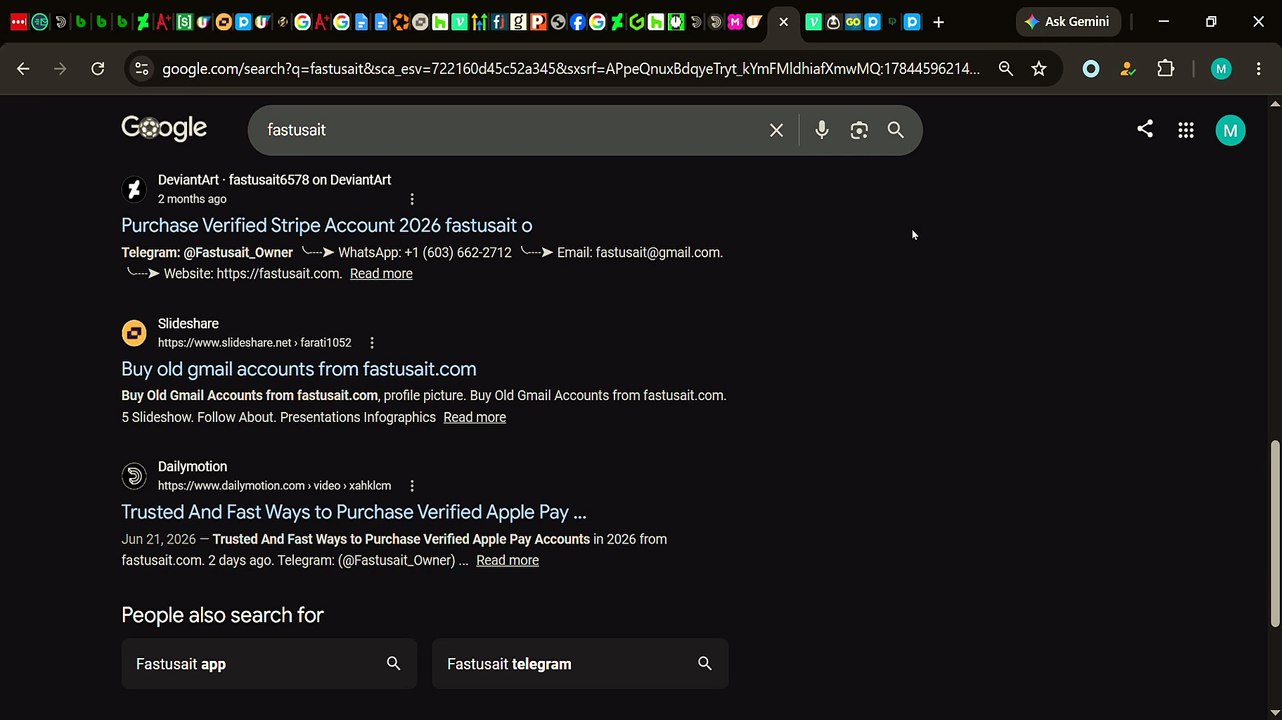The height and width of the screenshot is (720, 1282).
Task: Click dailymotion.com › video › xahklcm URL
Action: click(x=275, y=485)
